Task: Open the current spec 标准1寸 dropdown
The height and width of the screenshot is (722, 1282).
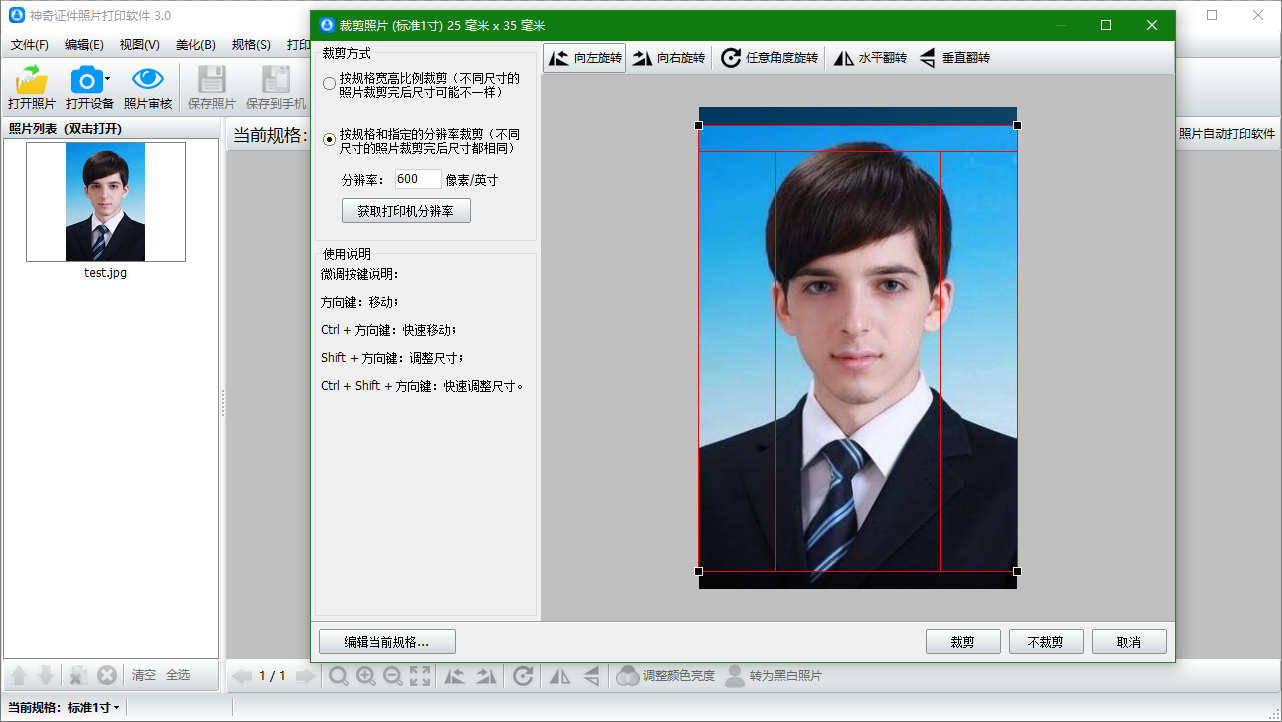Action: tap(93, 707)
